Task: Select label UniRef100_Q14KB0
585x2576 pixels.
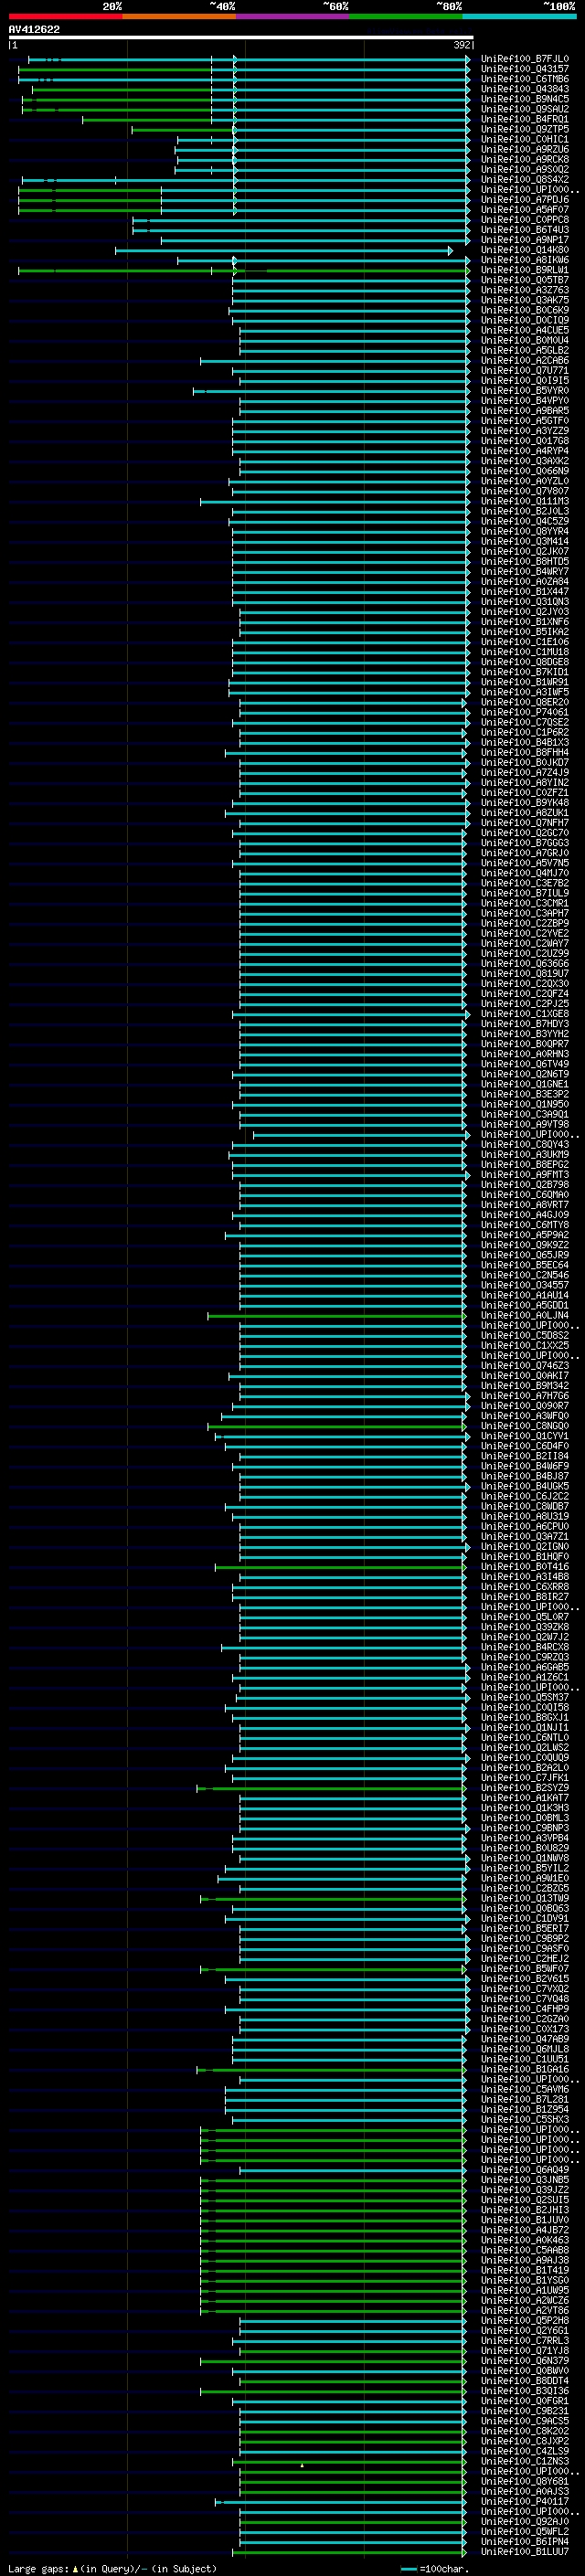Action: (524, 250)
